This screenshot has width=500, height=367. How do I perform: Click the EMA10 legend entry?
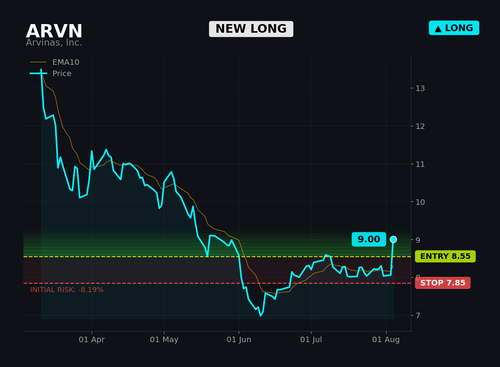click(55, 62)
